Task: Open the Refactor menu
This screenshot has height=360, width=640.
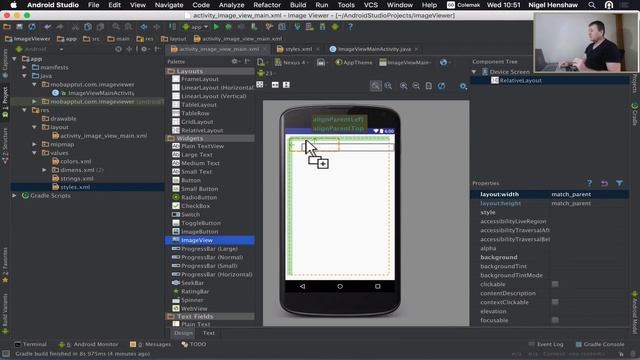Action: click(x=267, y=5)
